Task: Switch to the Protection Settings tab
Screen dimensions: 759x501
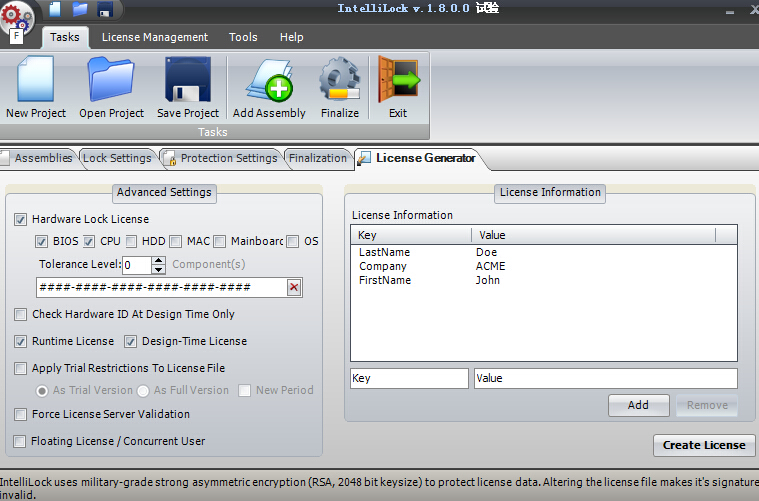Action: pos(223,158)
